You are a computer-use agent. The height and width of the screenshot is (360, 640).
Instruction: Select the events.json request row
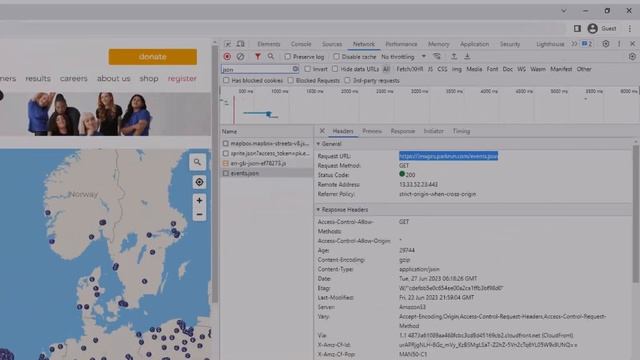coord(267,173)
